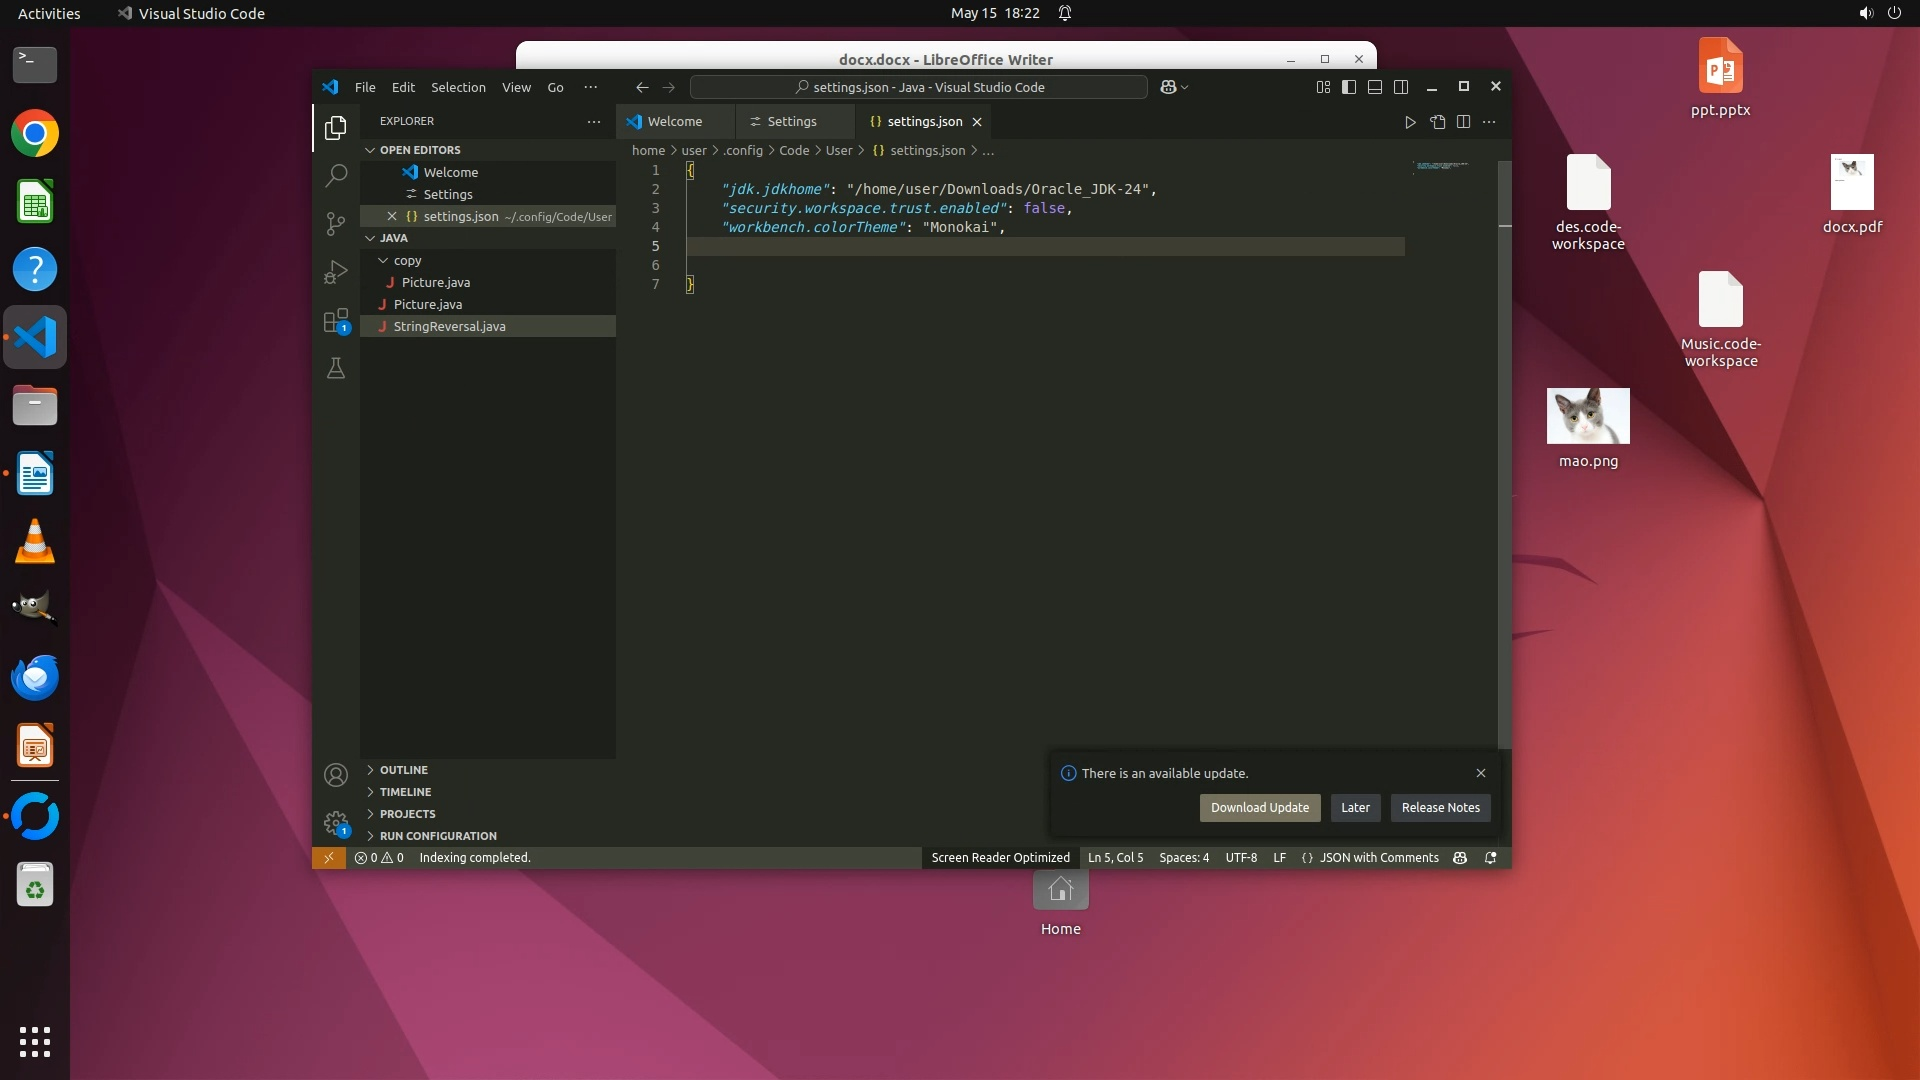
Task: Click the Accounts icon in the activity bar
Action: pos(336,775)
